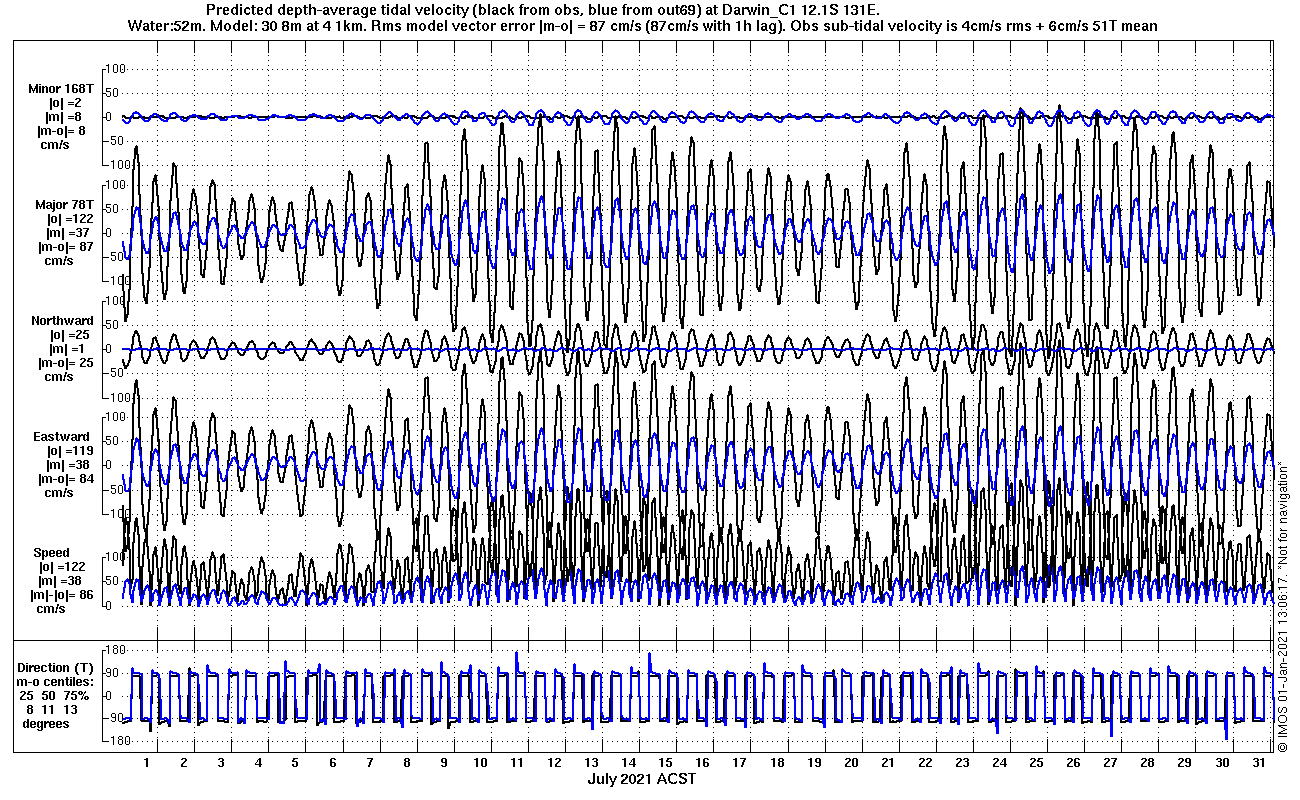Click day '15' on the date axis
Image resolution: width=1300 pixels, height=800 pixels.
pos(665,763)
